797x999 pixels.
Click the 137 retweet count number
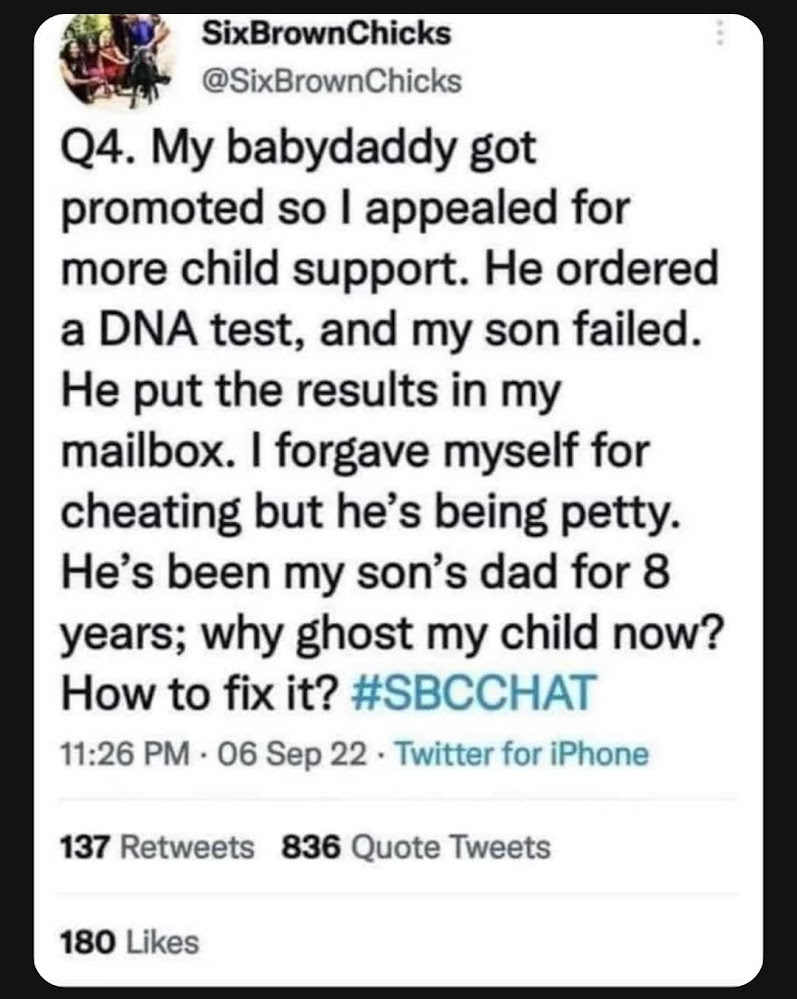click(86, 847)
